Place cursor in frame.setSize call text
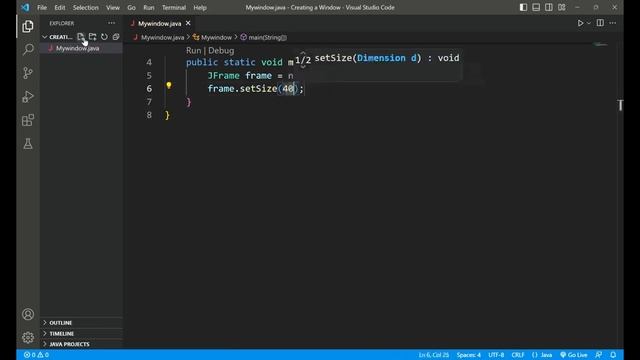 [x=256, y=89]
